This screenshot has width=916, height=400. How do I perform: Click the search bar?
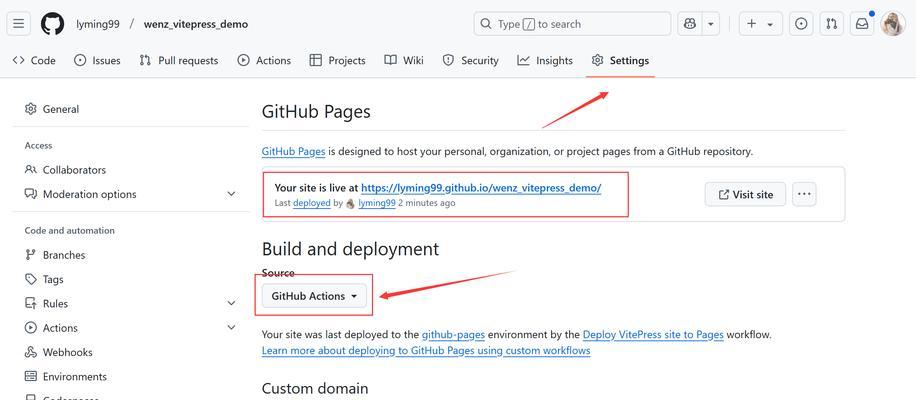[x=572, y=24]
